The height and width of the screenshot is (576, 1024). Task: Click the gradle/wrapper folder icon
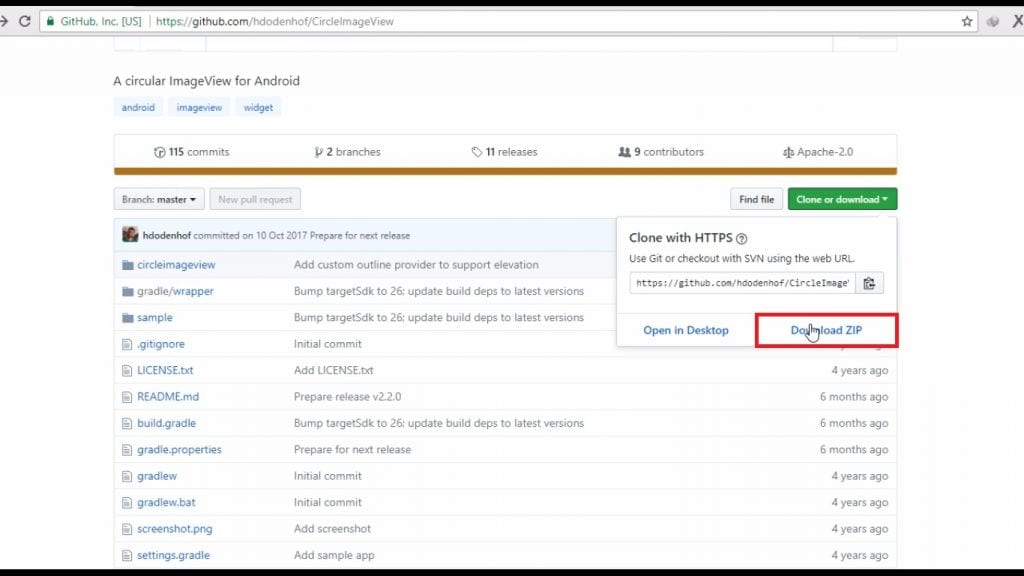[127, 291]
